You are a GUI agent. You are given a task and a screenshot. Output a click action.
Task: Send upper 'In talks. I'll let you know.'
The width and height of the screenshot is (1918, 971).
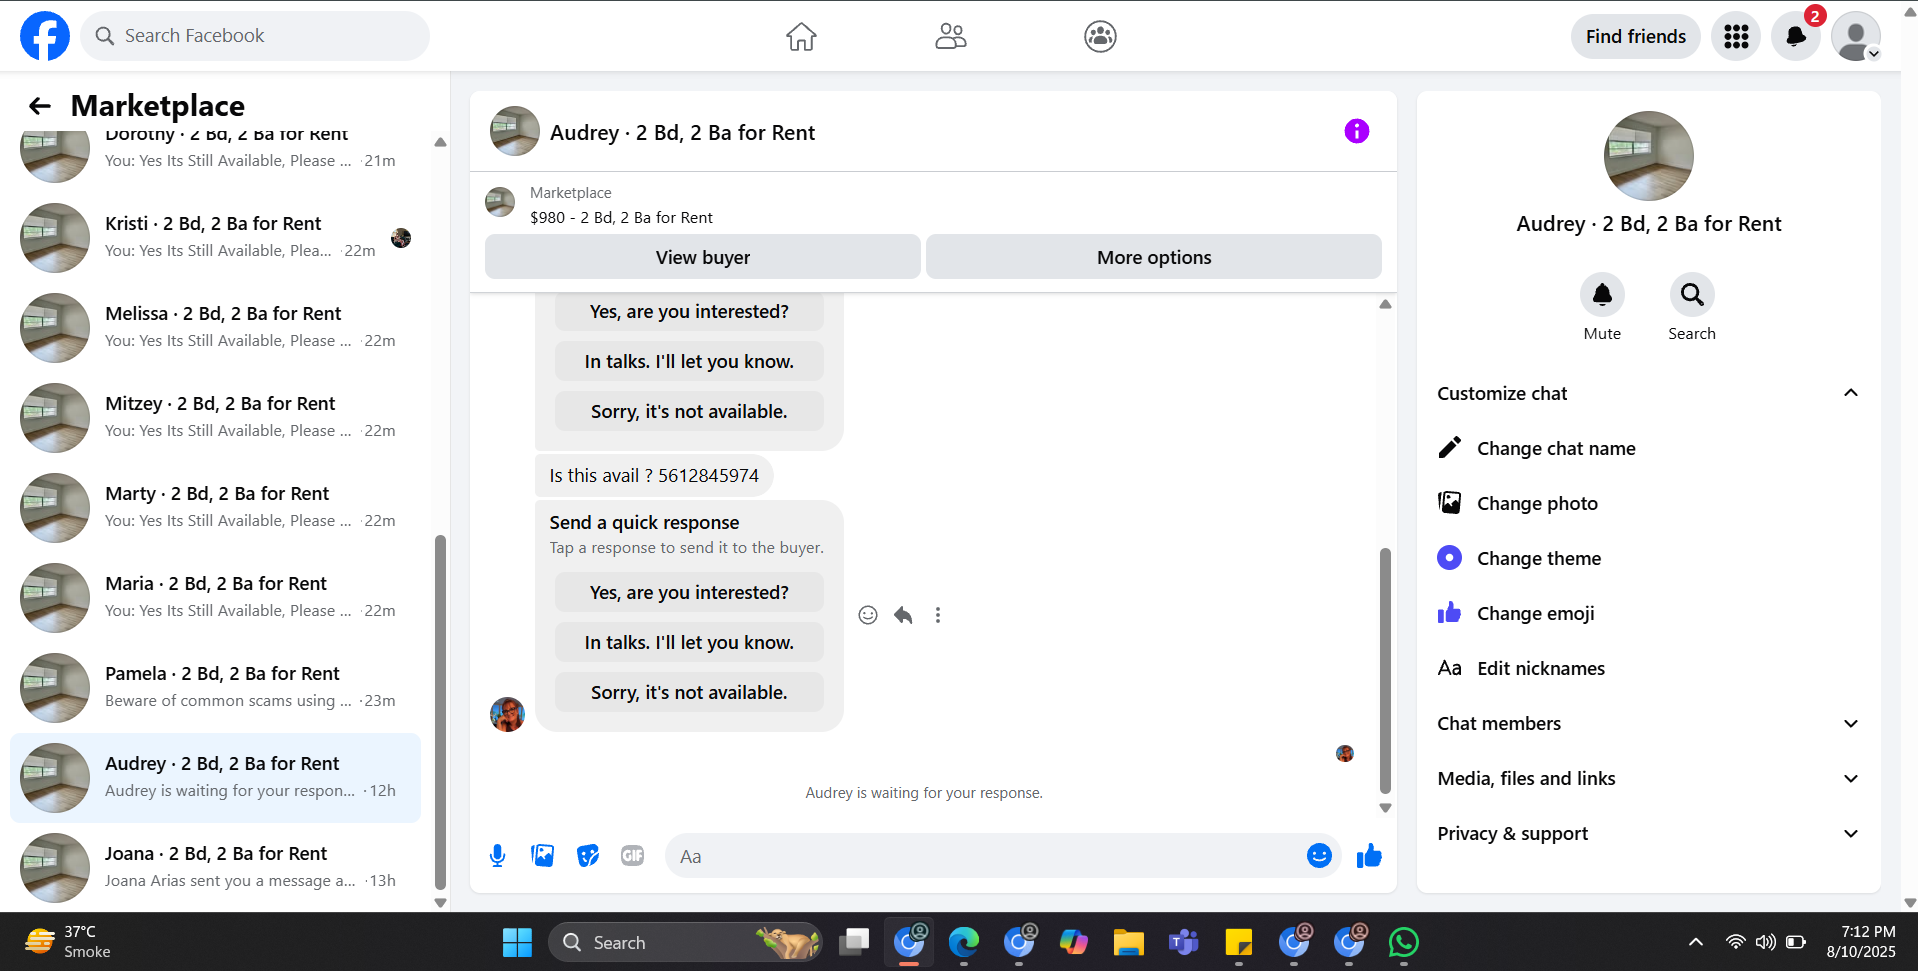689,361
